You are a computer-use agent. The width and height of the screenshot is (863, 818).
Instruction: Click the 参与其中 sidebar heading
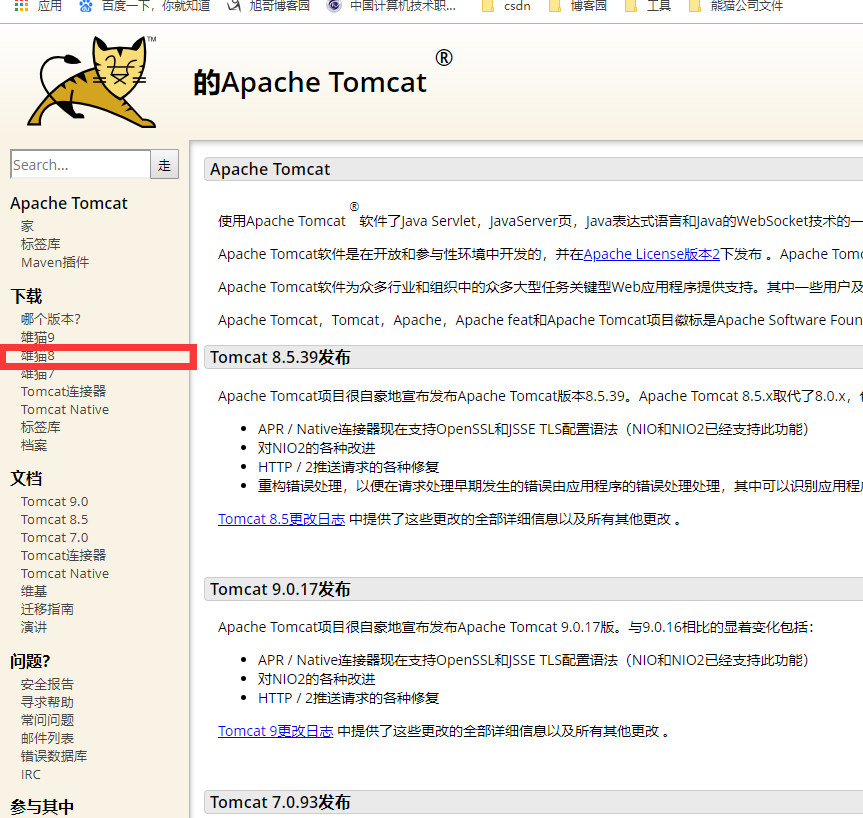click(42, 807)
